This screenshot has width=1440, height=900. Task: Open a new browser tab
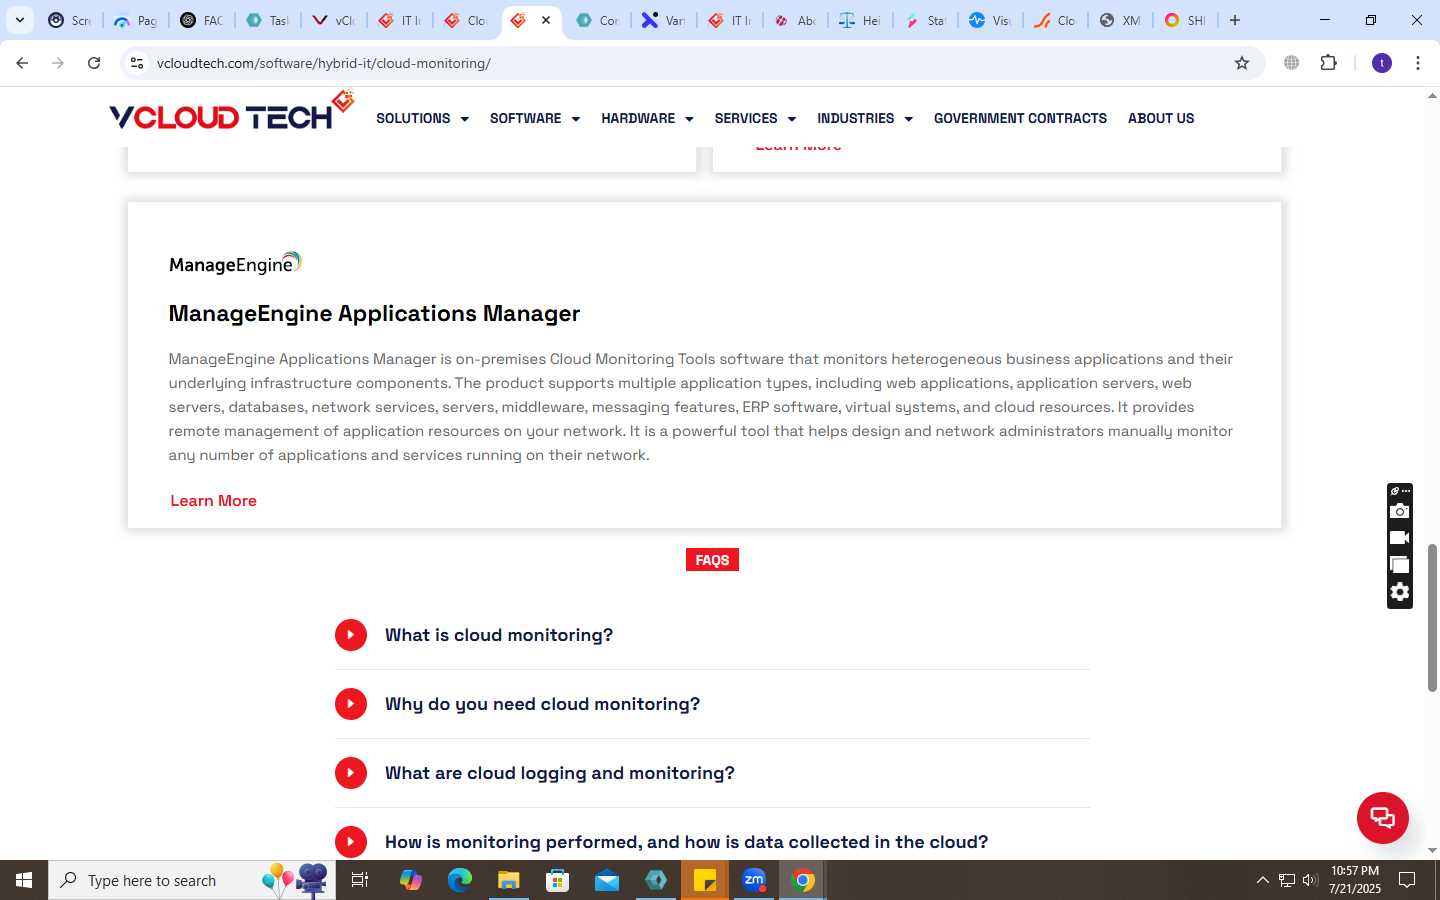(1235, 20)
